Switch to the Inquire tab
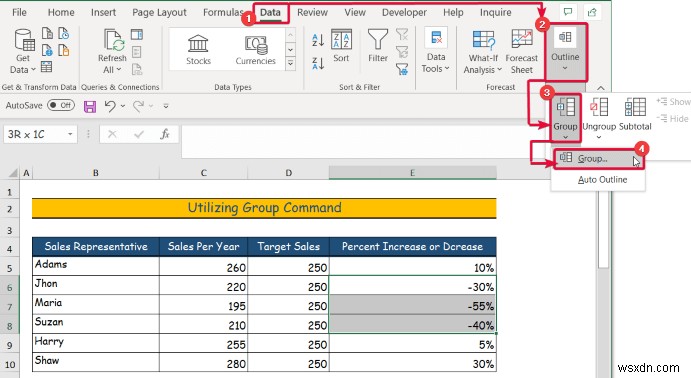The image size is (691, 378). pyautogui.click(x=495, y=12)
